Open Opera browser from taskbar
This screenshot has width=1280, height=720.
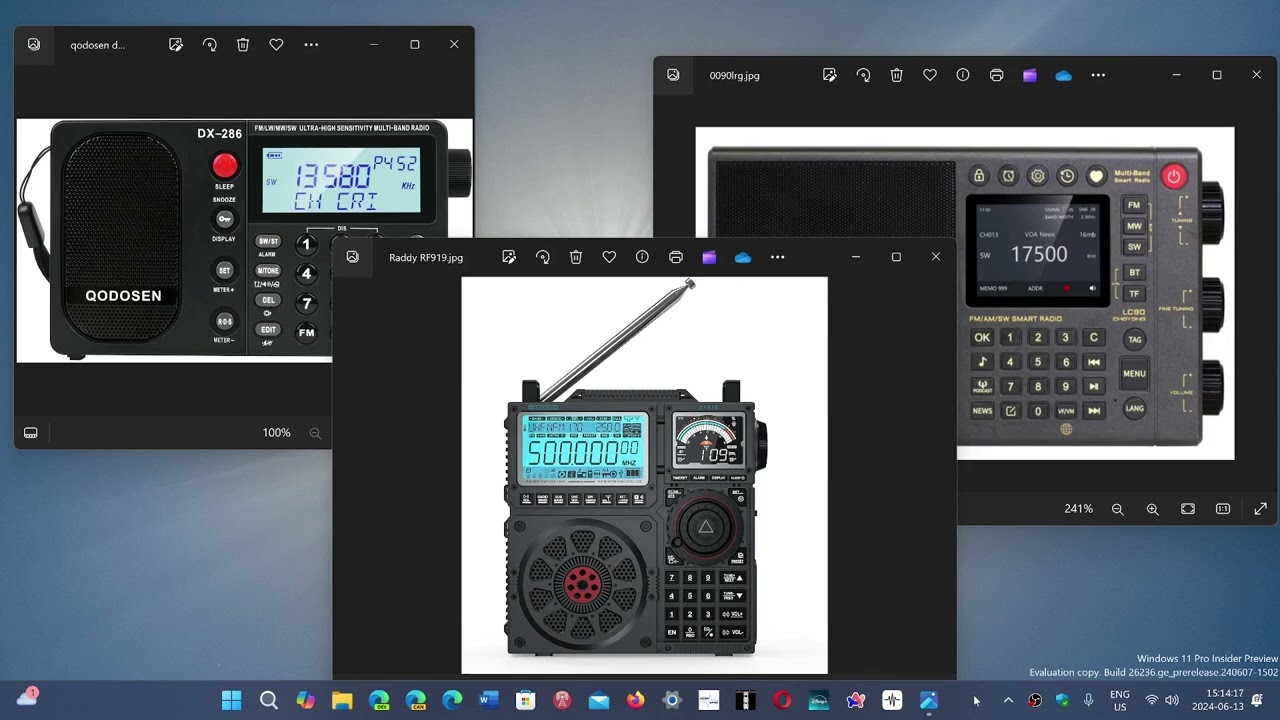pyautogui.click(x=782, y=700)
